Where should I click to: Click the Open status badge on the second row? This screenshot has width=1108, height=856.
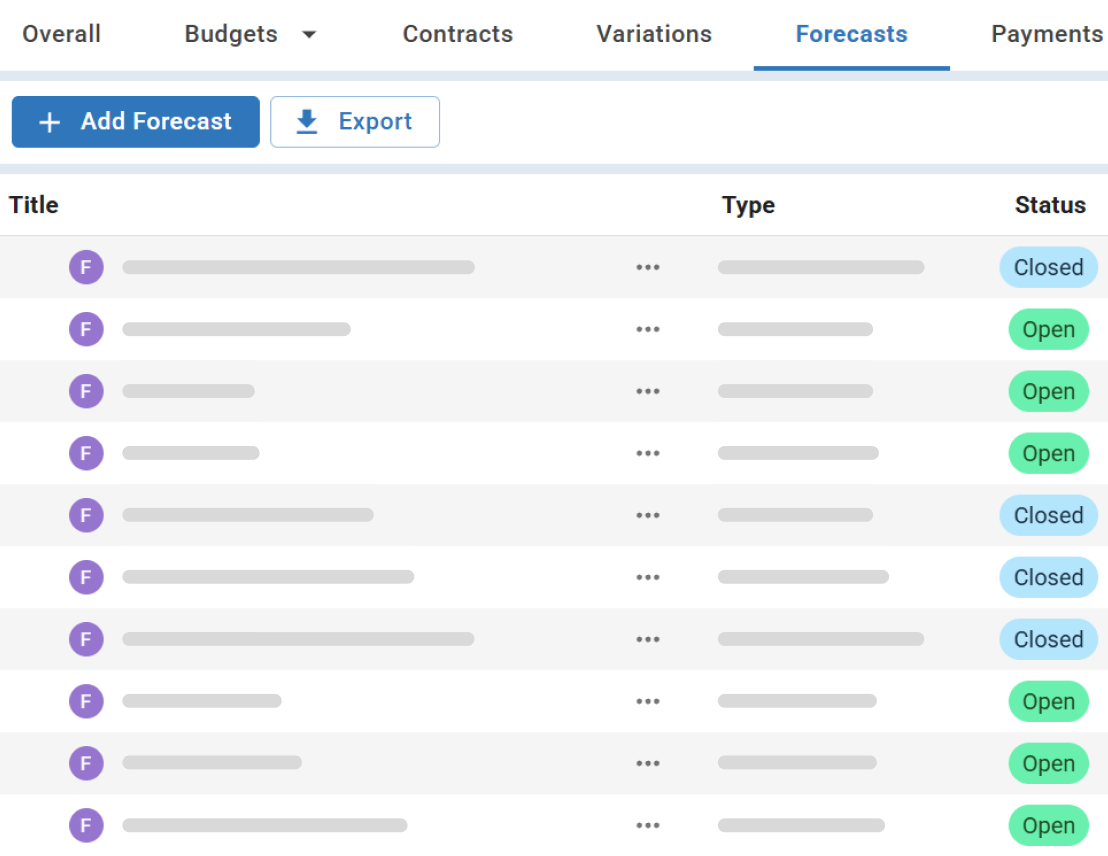tap(1048, 329)
